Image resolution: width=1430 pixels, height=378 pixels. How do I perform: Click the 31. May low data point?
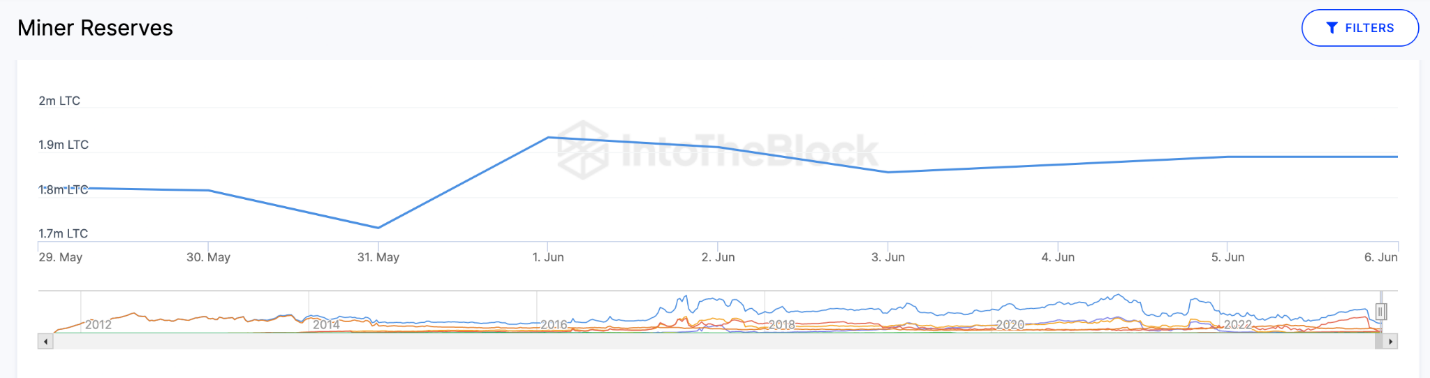(378, 228)
